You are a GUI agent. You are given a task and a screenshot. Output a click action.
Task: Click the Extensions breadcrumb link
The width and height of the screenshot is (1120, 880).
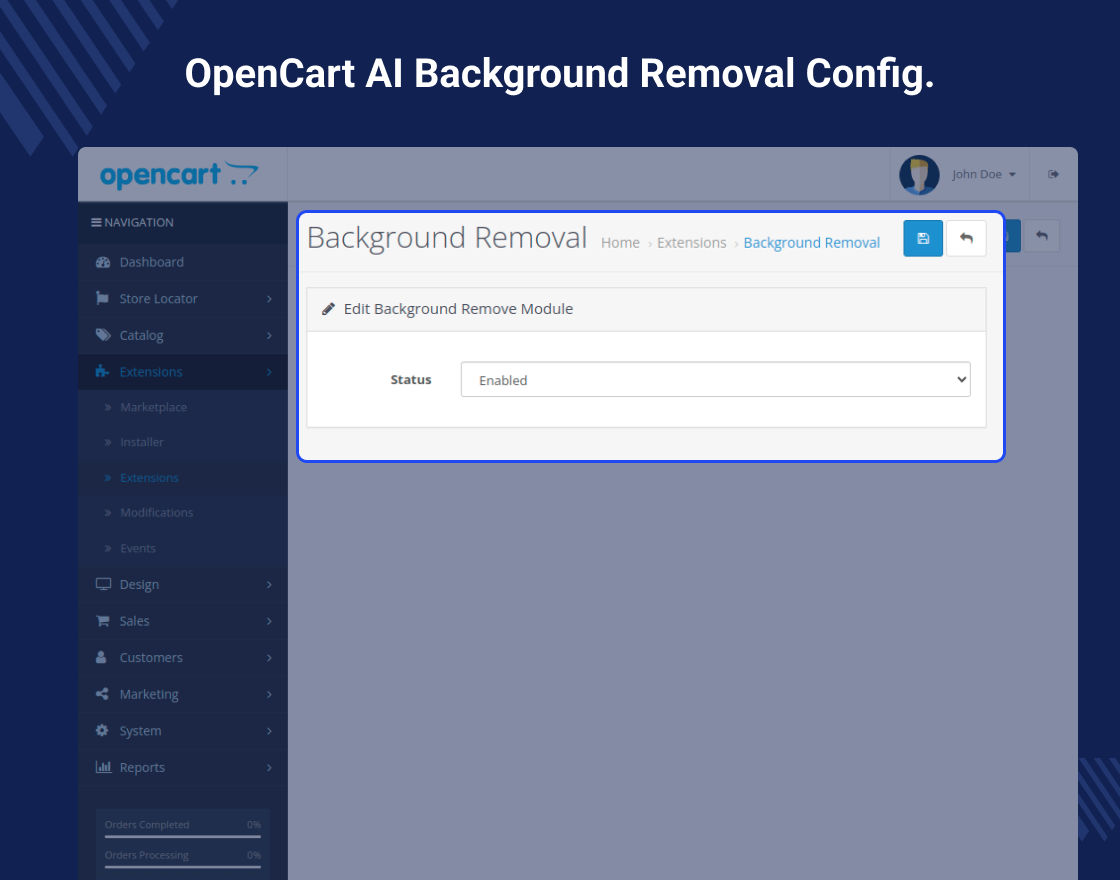click(691, 243)
